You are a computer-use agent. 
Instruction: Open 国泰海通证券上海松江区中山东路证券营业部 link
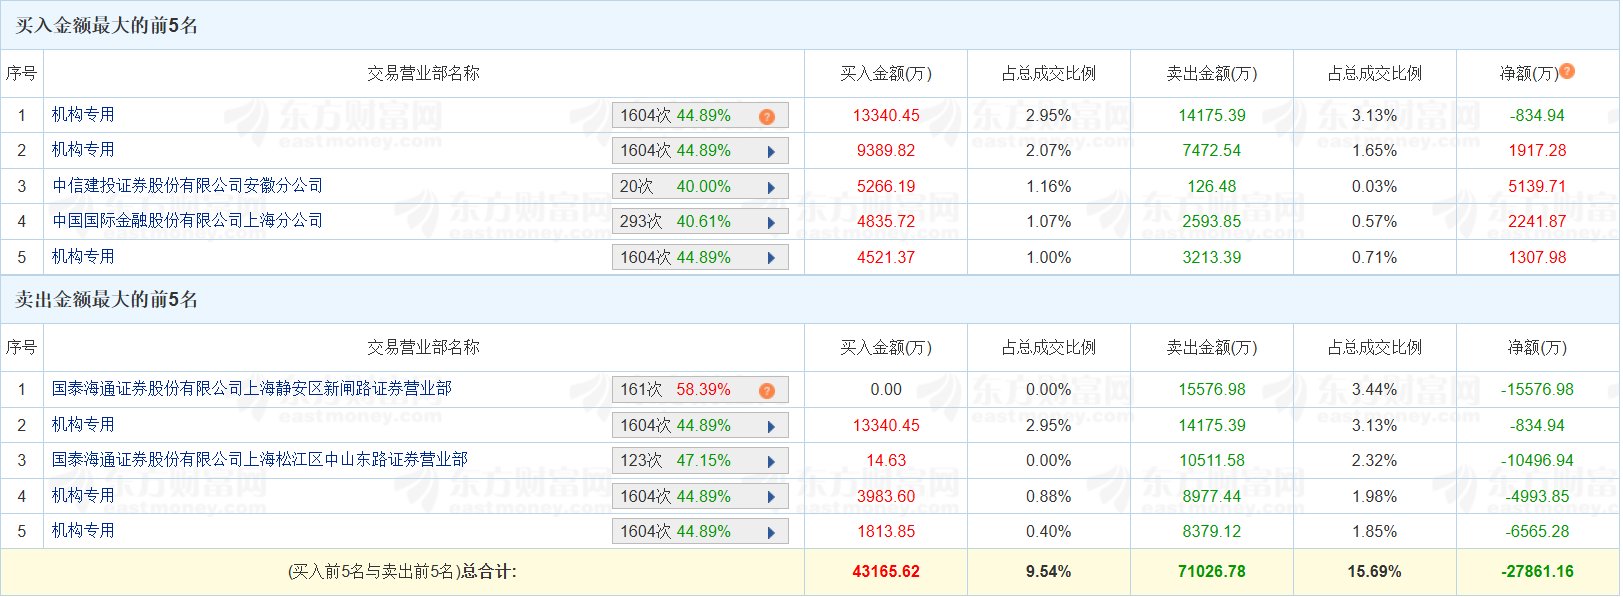pyautogui.click(x=260, y=460)
